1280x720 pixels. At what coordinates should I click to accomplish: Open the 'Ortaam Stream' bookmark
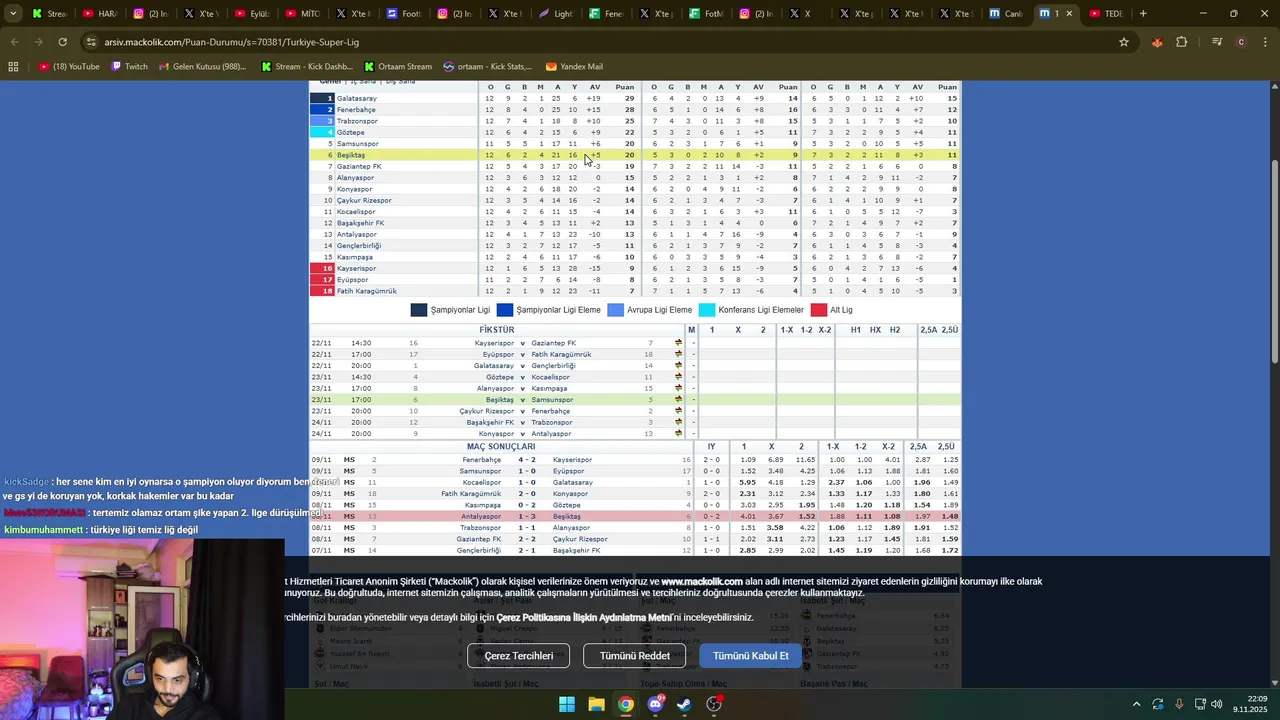(398, 67)
